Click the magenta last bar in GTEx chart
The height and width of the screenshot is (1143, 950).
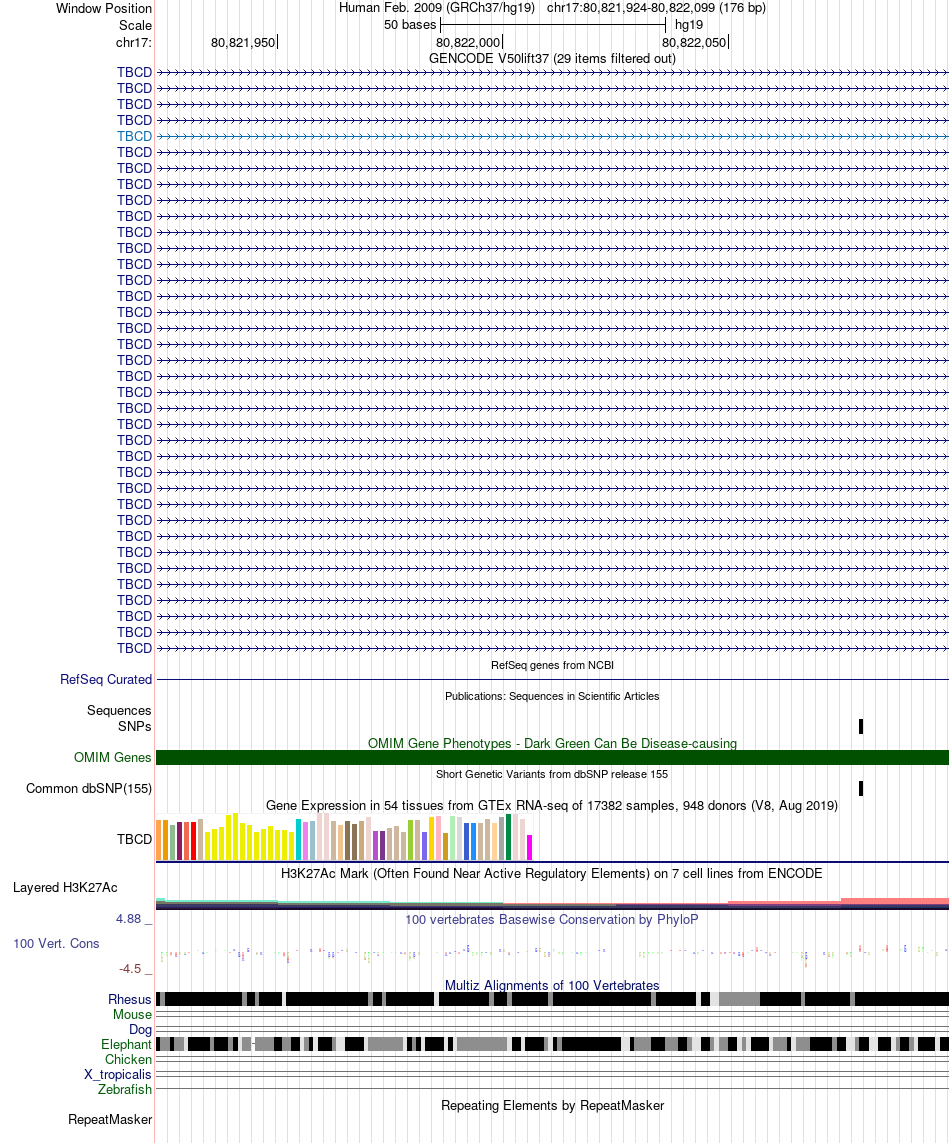pyautogui.click(x=529, y=847)
